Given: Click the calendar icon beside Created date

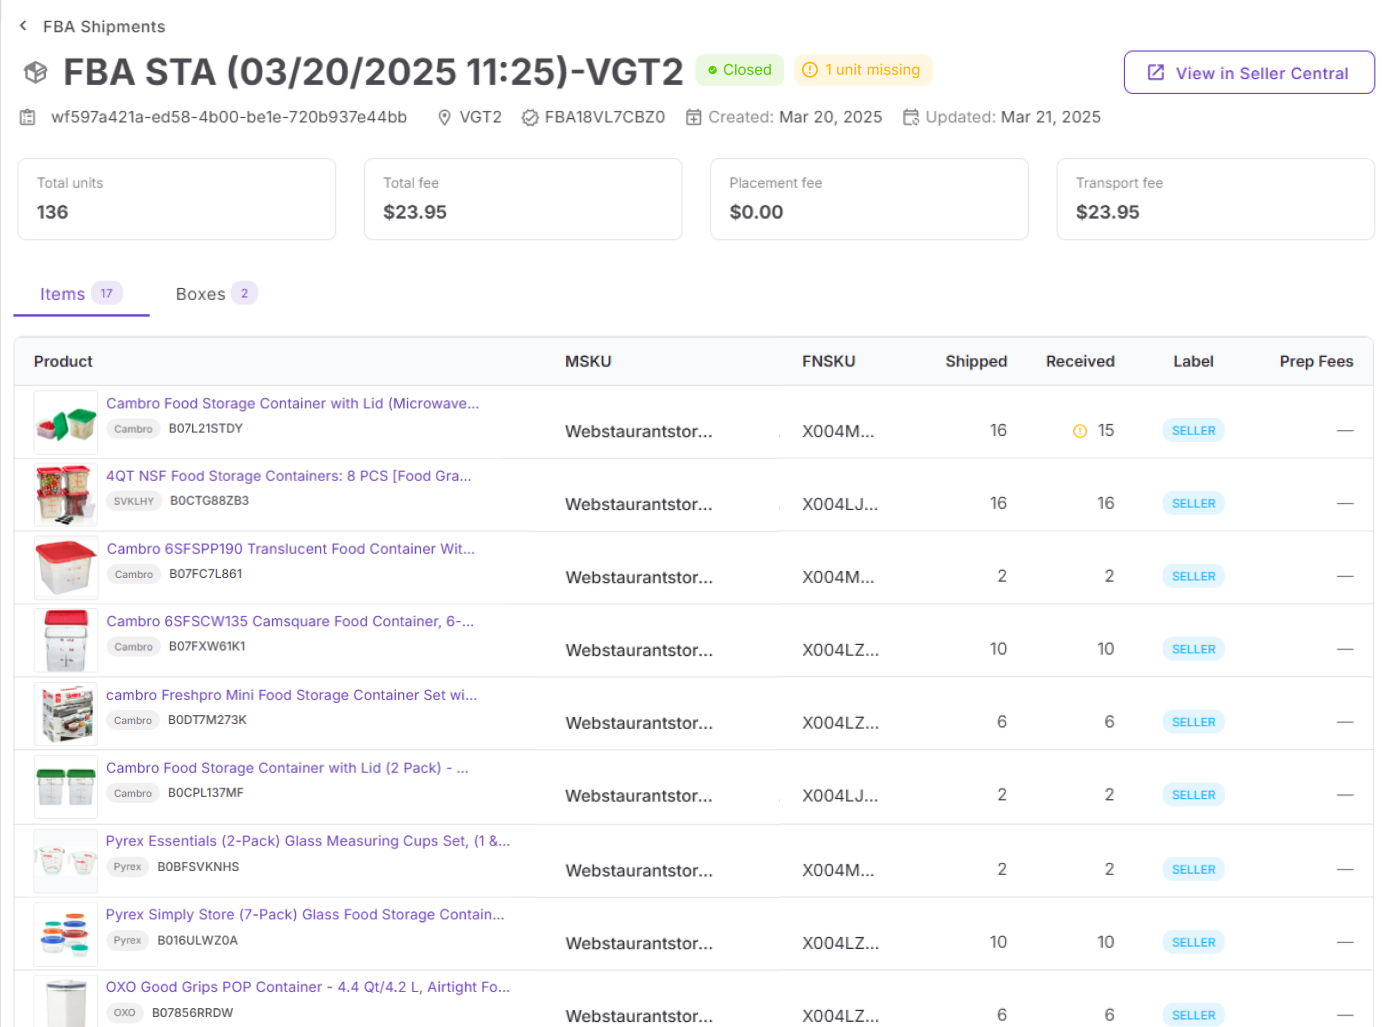Looking at the screenshot, I should click(x=694, y=117).
